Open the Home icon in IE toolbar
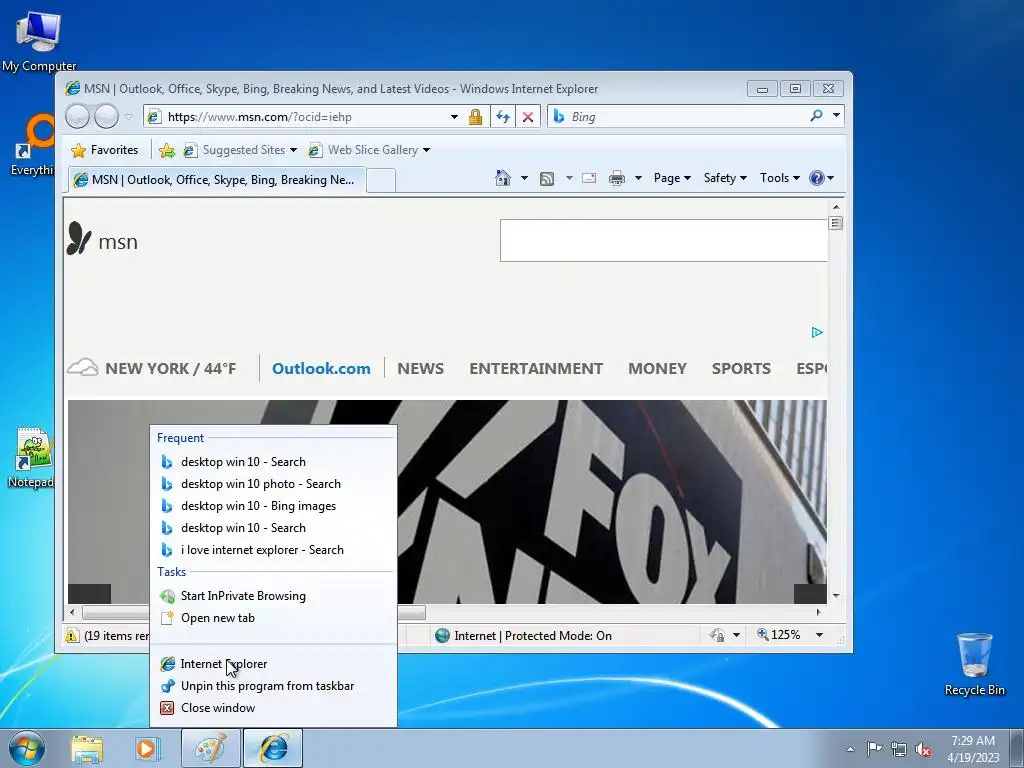The width and height of the screenshot is (1024, 768). [502, 178]
